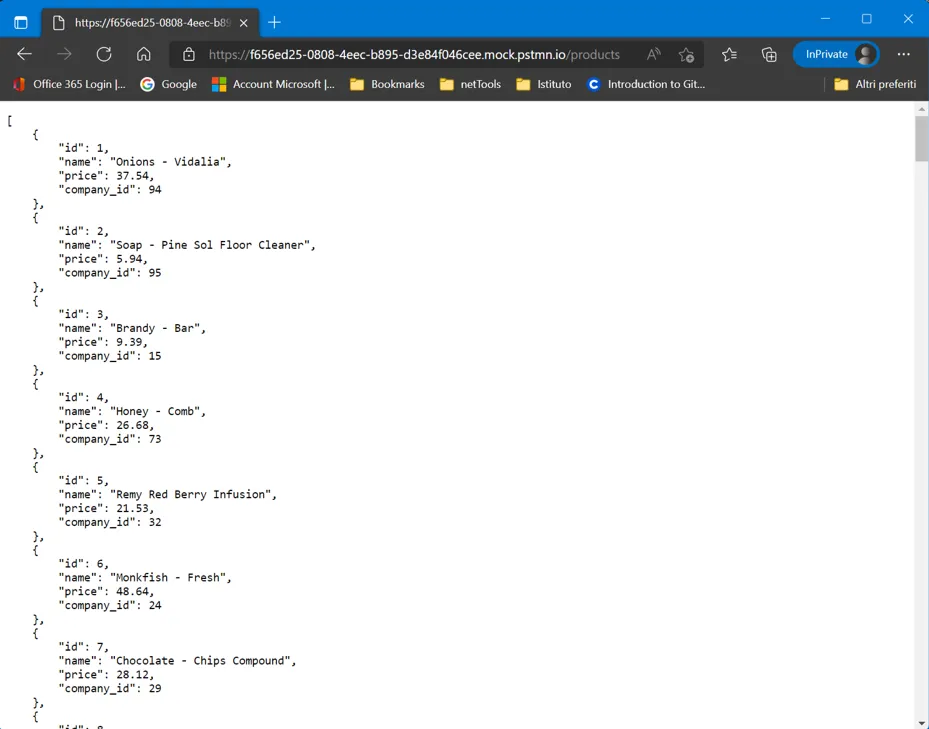The image size is (929, 729).
Task: Click the InPrivate profile button
Action: [836, 55]
